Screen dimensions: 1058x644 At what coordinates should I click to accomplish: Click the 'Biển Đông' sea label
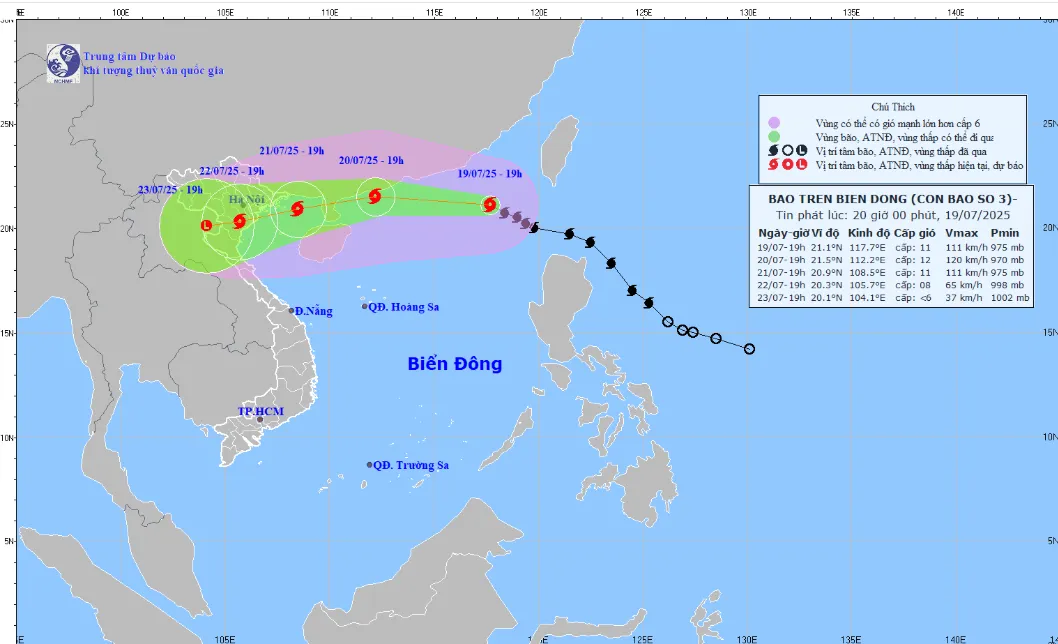pos(455,364)
